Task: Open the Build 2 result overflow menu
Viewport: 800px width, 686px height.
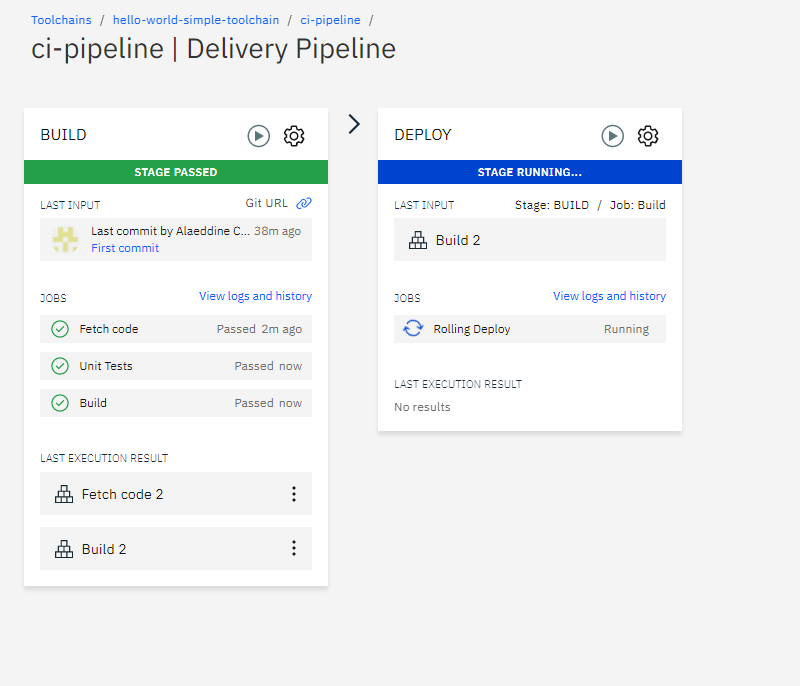Action: coord(294,548)
